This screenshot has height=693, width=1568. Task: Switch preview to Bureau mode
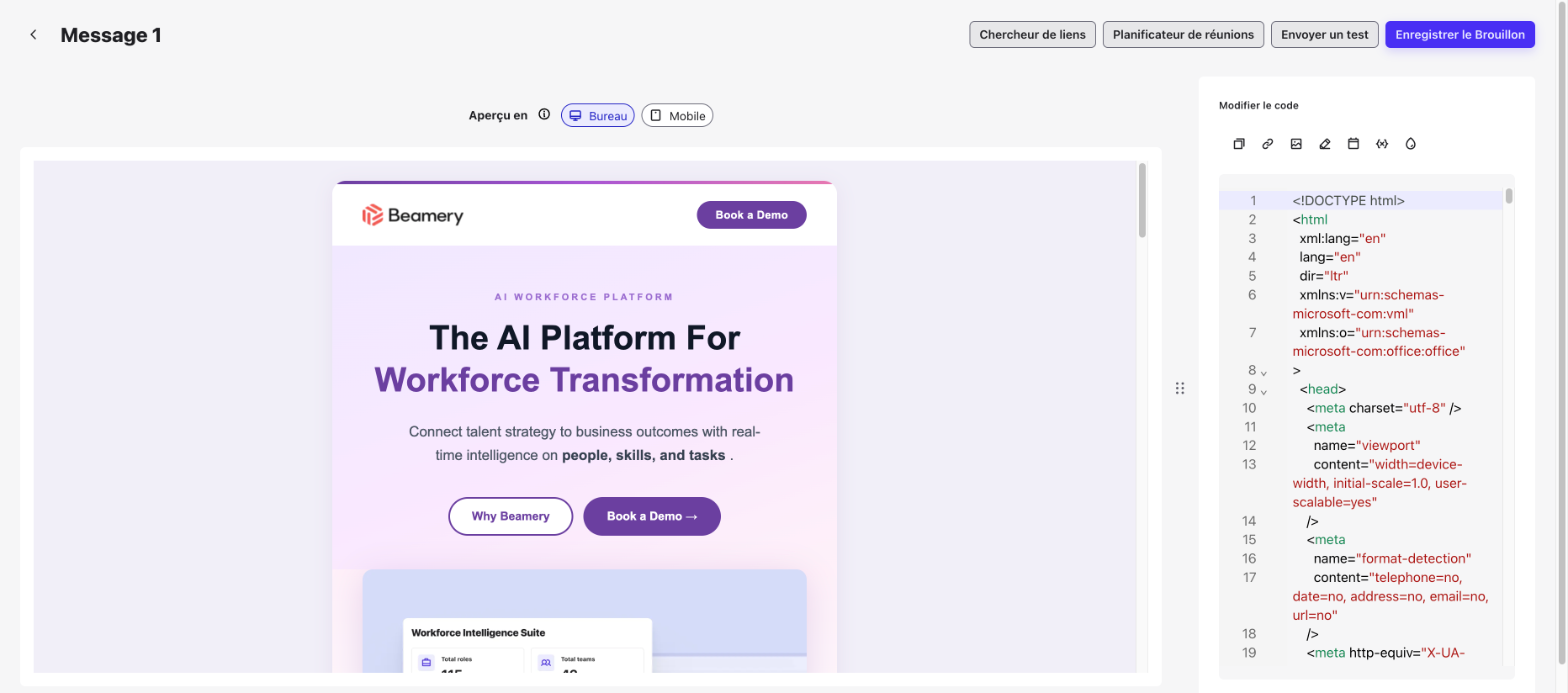point(597,116)
